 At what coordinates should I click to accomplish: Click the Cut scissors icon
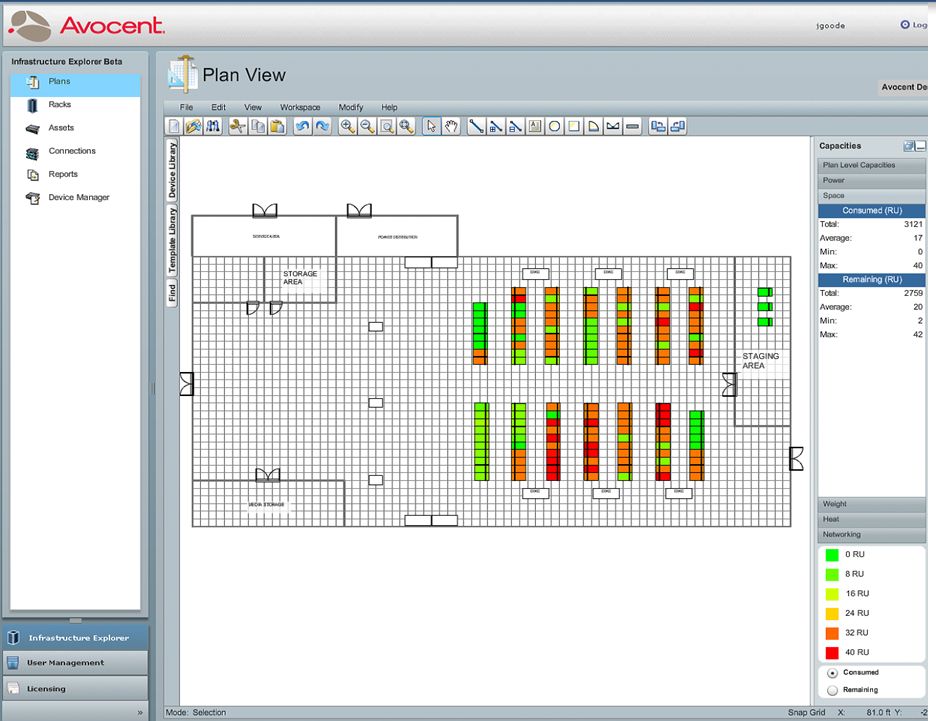point(237,127)
